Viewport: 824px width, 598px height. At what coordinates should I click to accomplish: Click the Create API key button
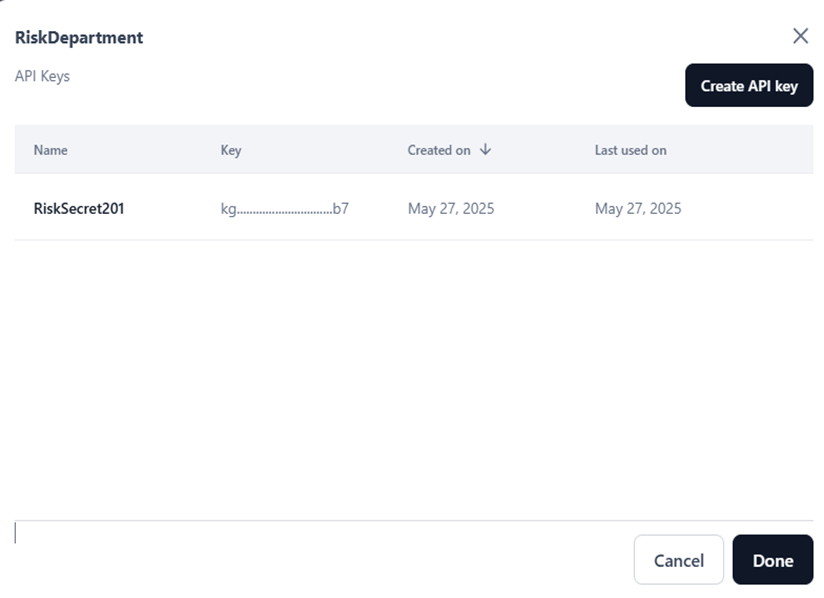pos(749,85)
